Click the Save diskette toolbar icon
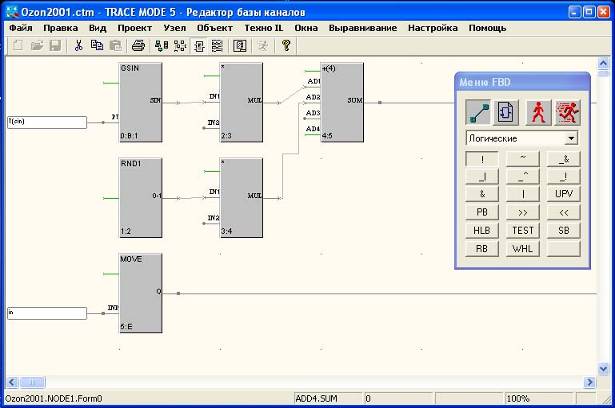 [x=55, y=46]
